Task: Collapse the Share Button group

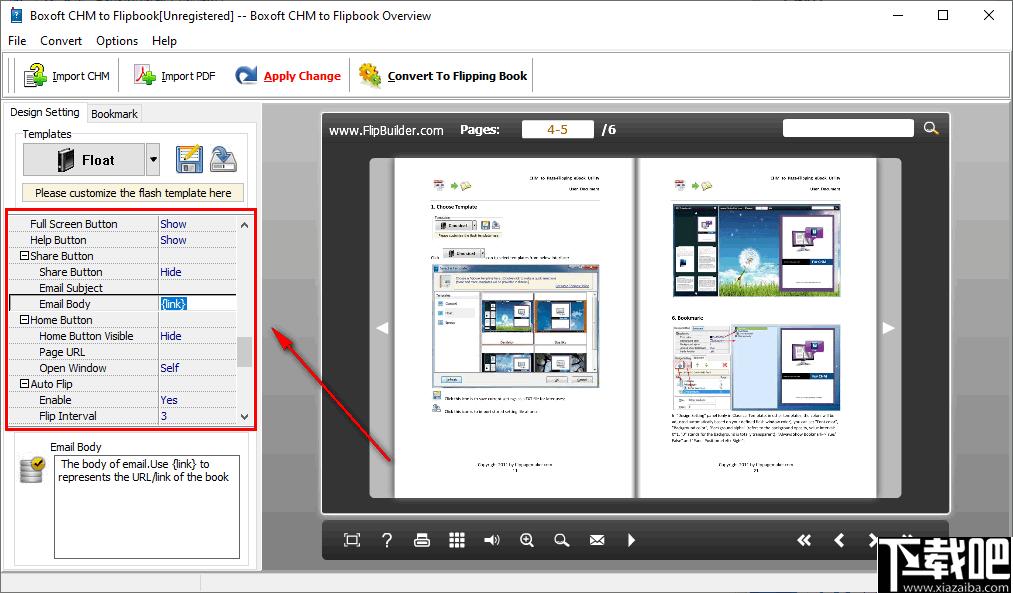Action: pos(25,256)
